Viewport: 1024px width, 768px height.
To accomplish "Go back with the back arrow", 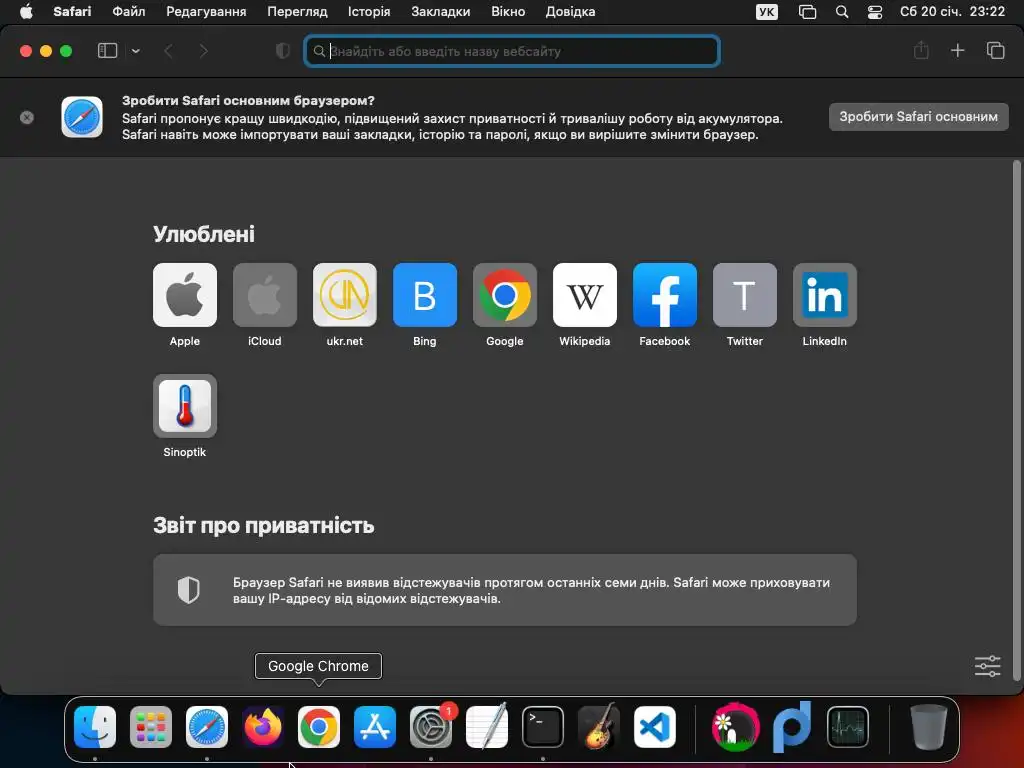I will (x=168, y=51).
